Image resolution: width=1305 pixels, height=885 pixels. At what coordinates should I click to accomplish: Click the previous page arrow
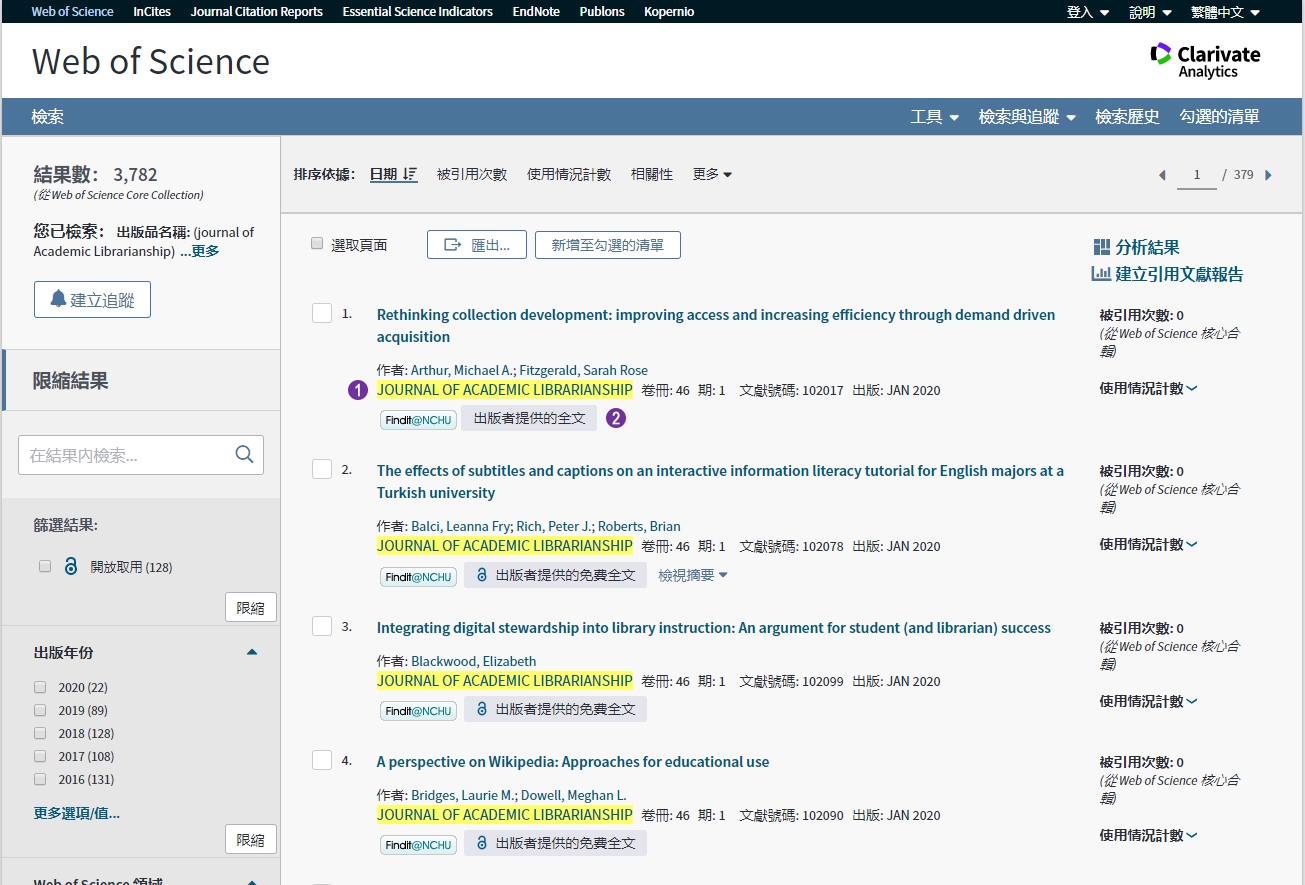tap(1162, 175)
